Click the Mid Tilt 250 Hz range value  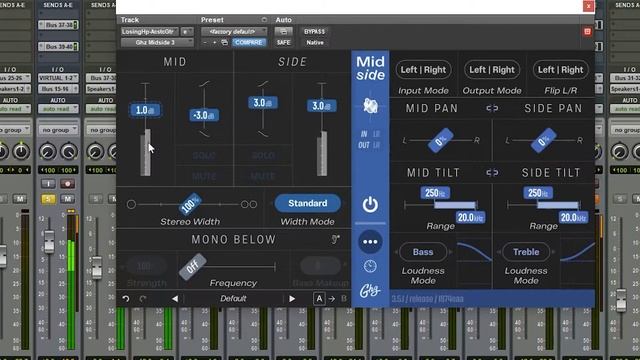point(435,193)
